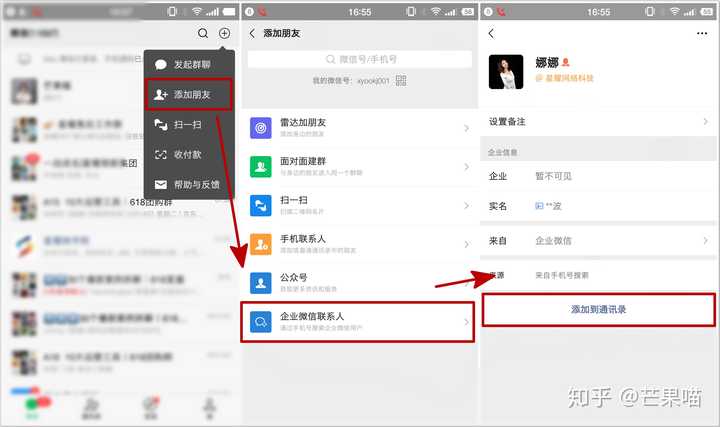Expand 雷达加朋友 row chevron

pyautogui.click(x=466, y=128)
